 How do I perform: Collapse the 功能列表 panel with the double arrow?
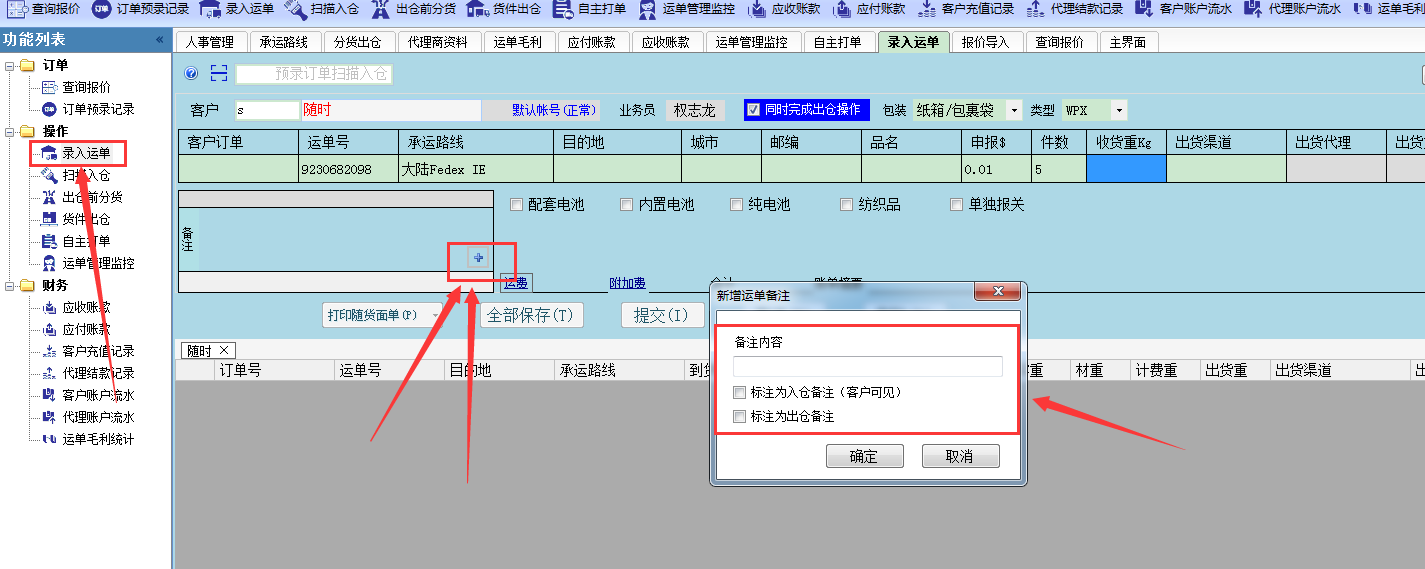(160, 40)
